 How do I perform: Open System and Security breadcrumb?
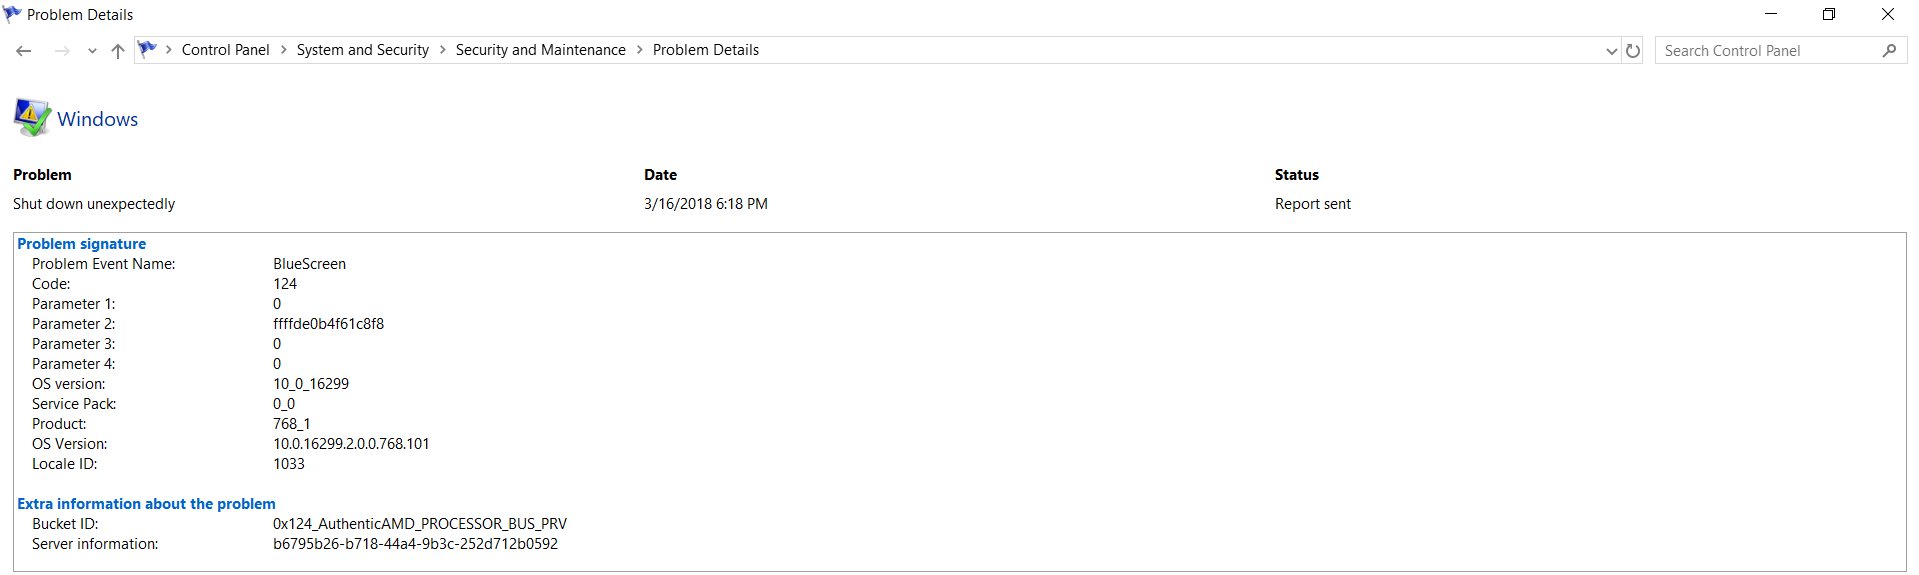coord(363,50)
